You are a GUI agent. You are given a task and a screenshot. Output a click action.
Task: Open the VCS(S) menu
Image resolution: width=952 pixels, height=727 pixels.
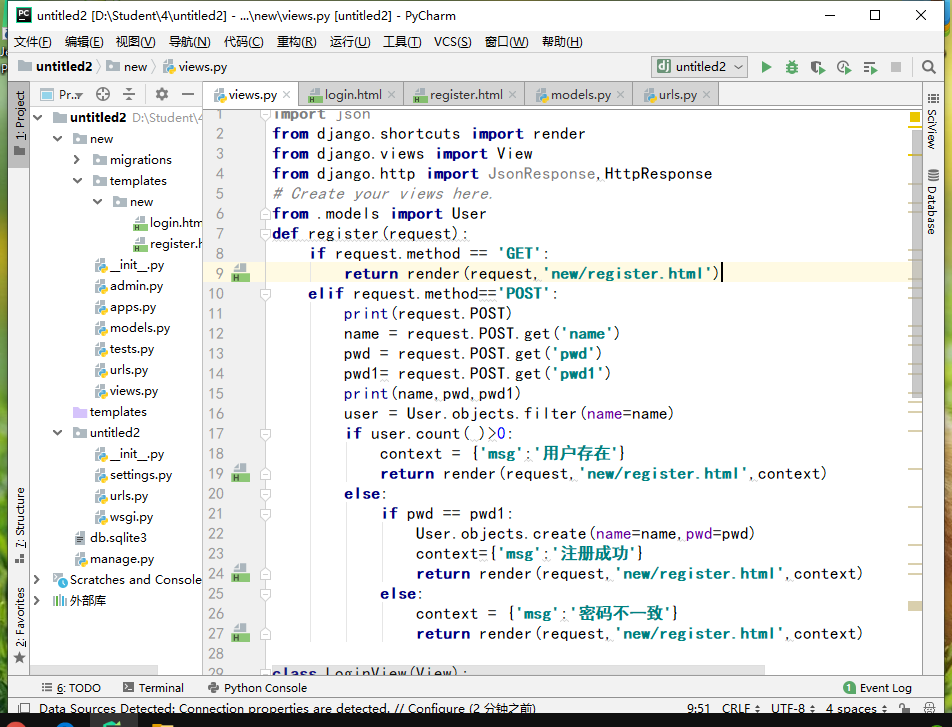pyautogui.click(x=452, y=42)
